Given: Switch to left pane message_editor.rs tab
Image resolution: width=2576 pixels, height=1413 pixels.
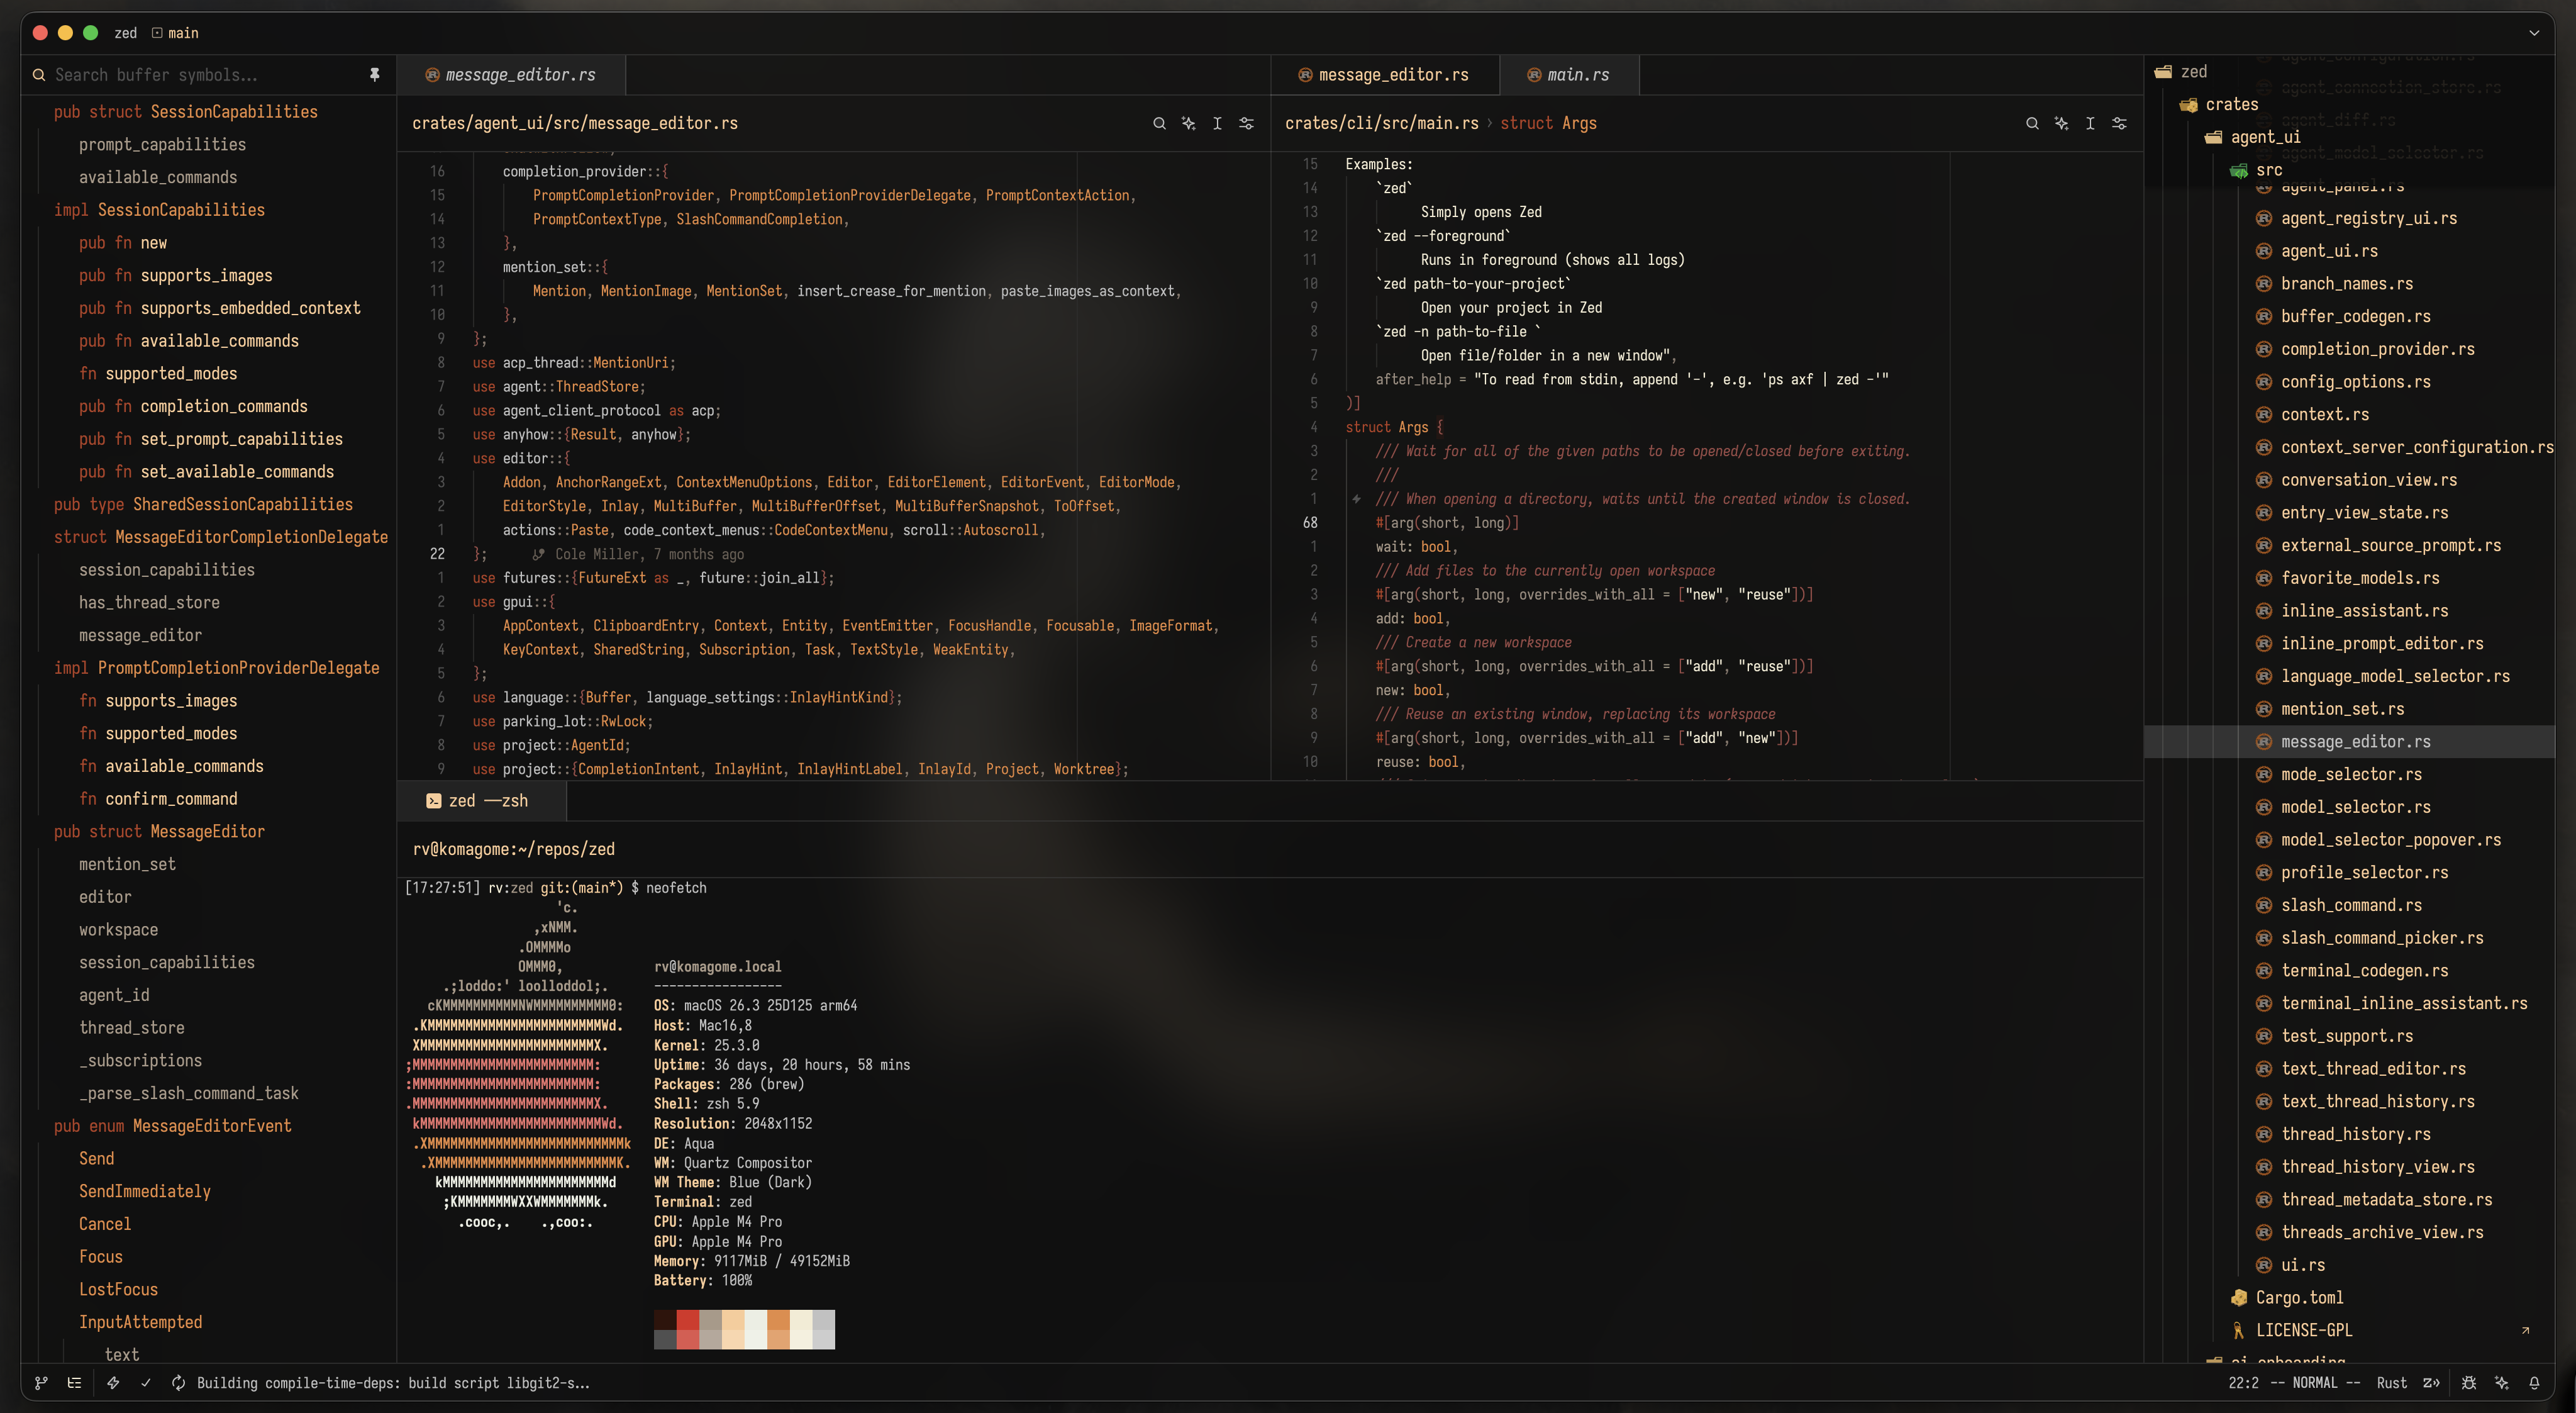Looking at the screenshot, I should pyautogui.click(x=511, y=75).
